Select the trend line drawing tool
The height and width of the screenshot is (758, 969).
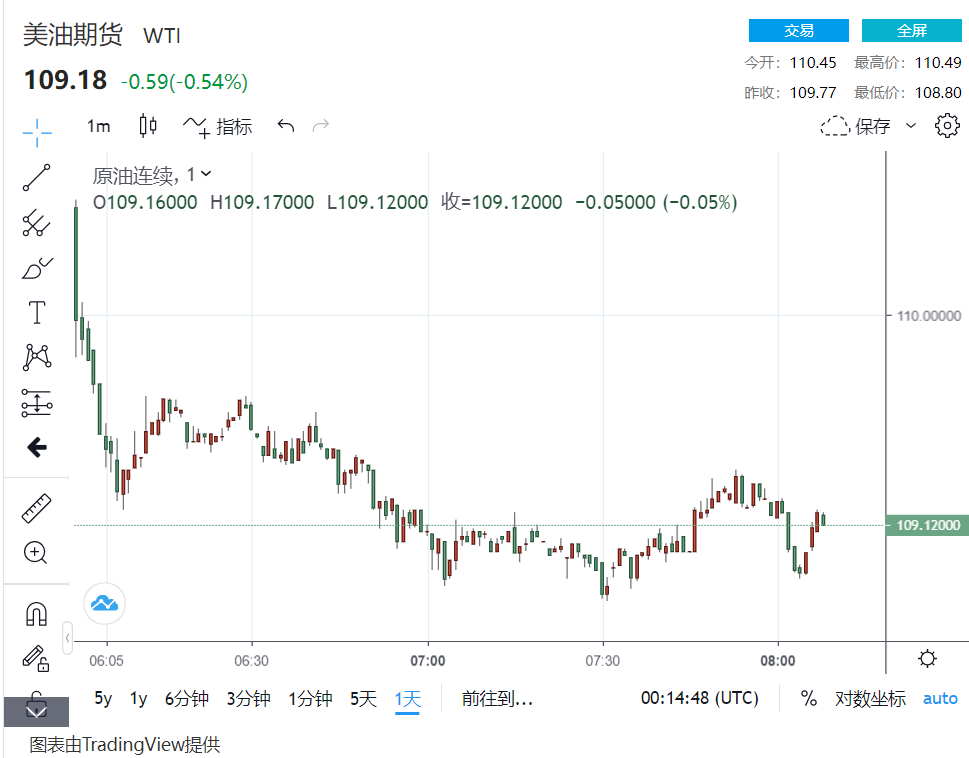click(x=37, y=177)
